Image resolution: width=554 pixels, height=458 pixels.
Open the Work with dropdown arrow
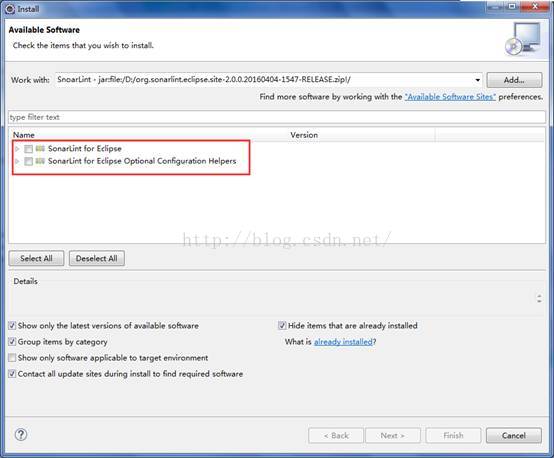(x=477, y=80)
